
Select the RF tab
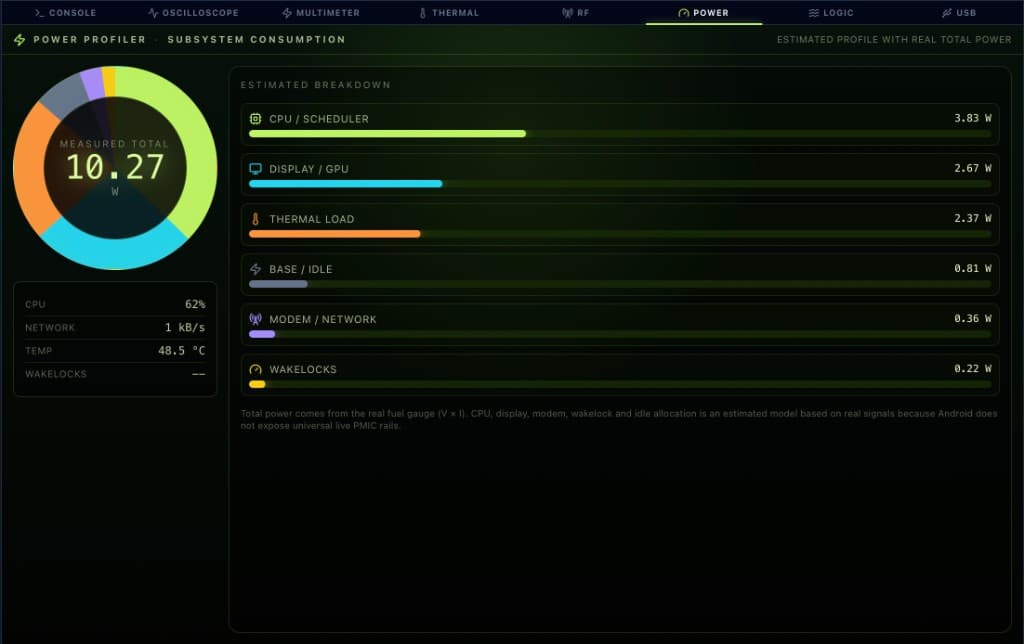click(x=575, y=12)
